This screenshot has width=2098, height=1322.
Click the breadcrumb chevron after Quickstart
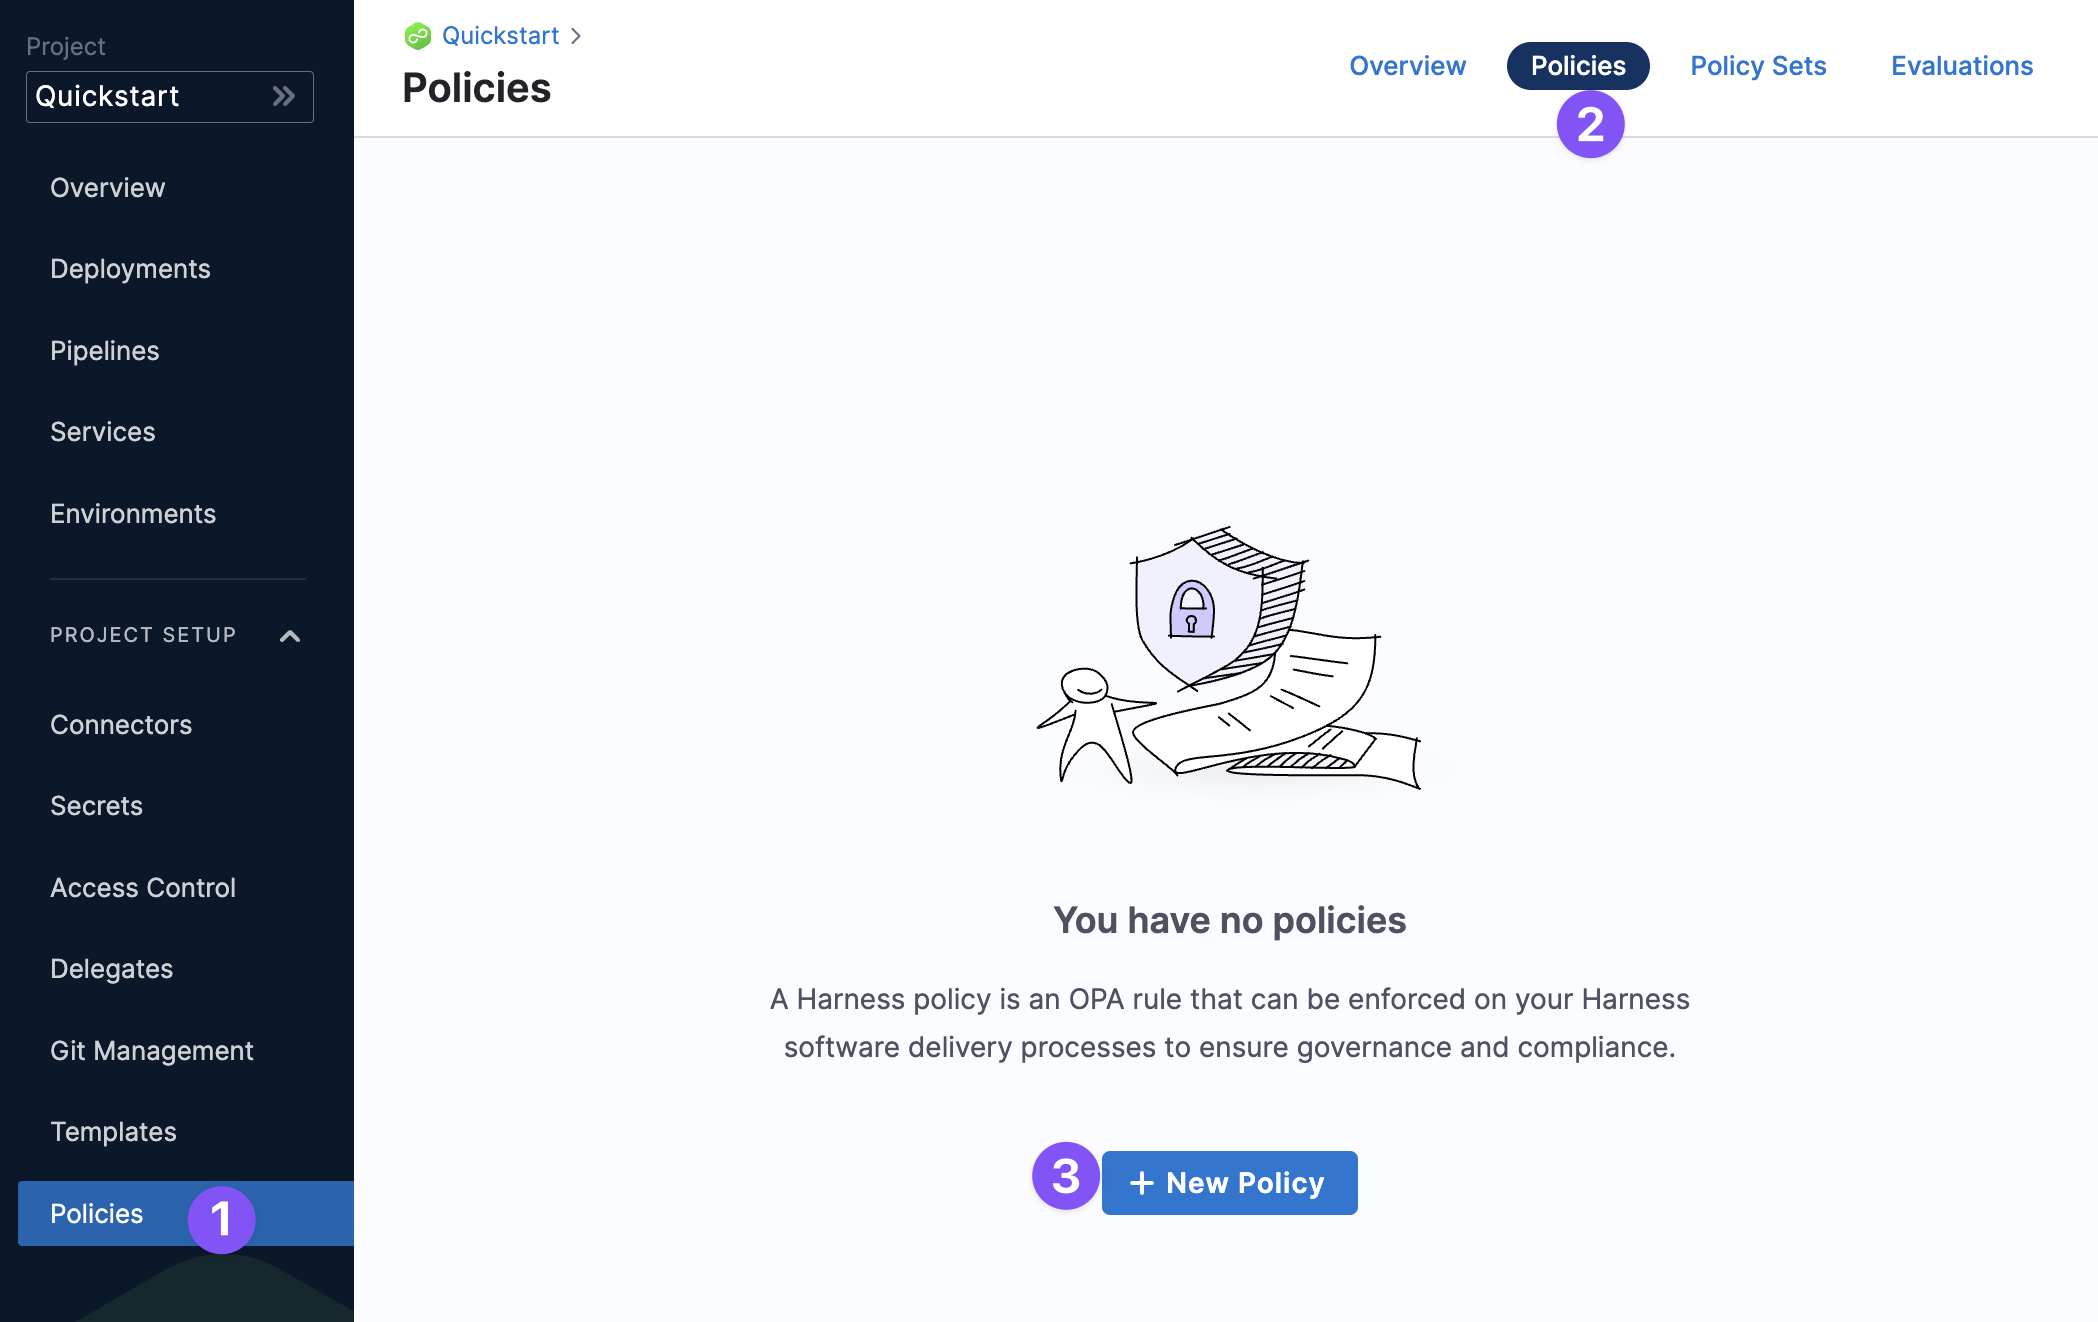[x=576, y=36]
